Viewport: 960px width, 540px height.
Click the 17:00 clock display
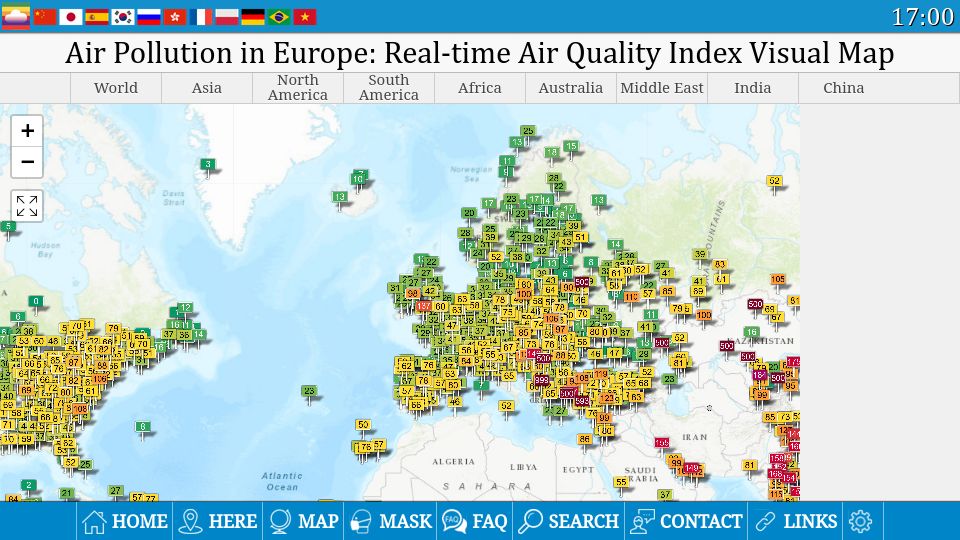tap(923, 17)
